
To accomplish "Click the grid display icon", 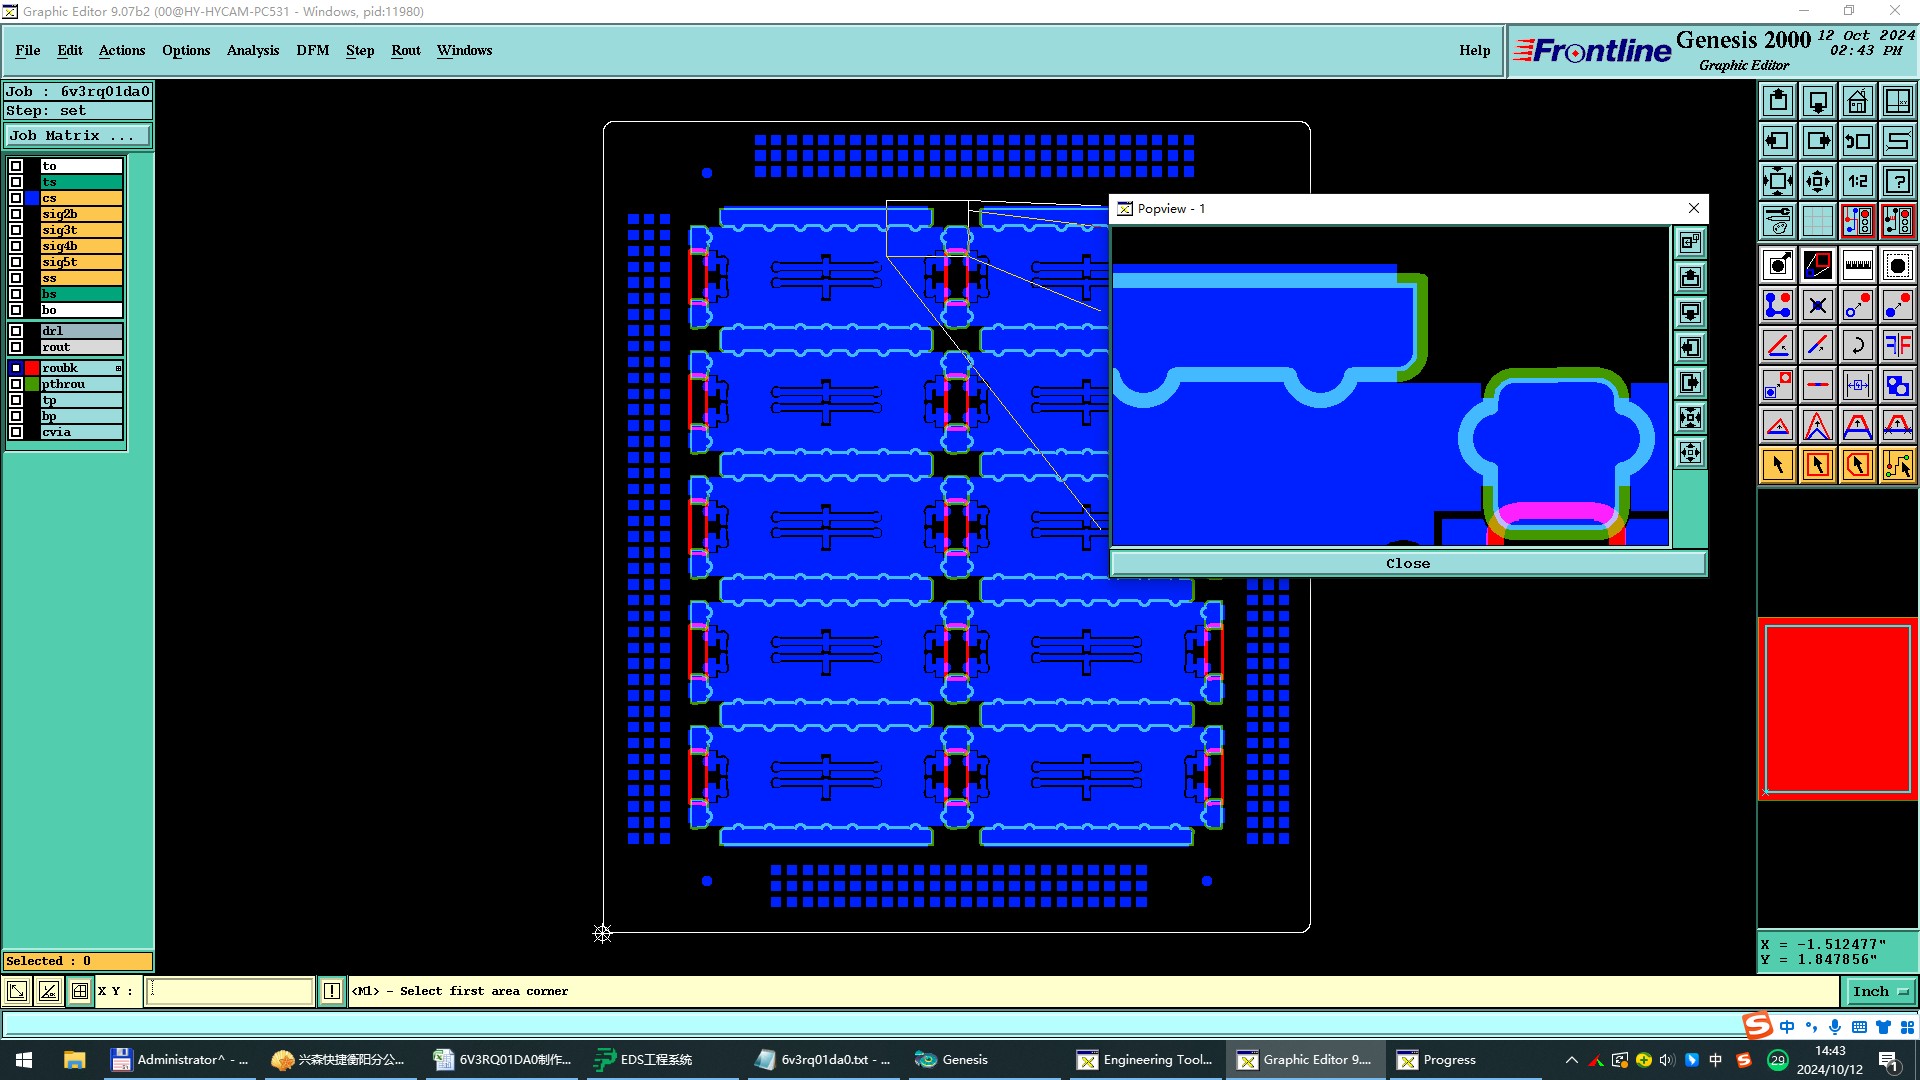I will (1817, 221).
